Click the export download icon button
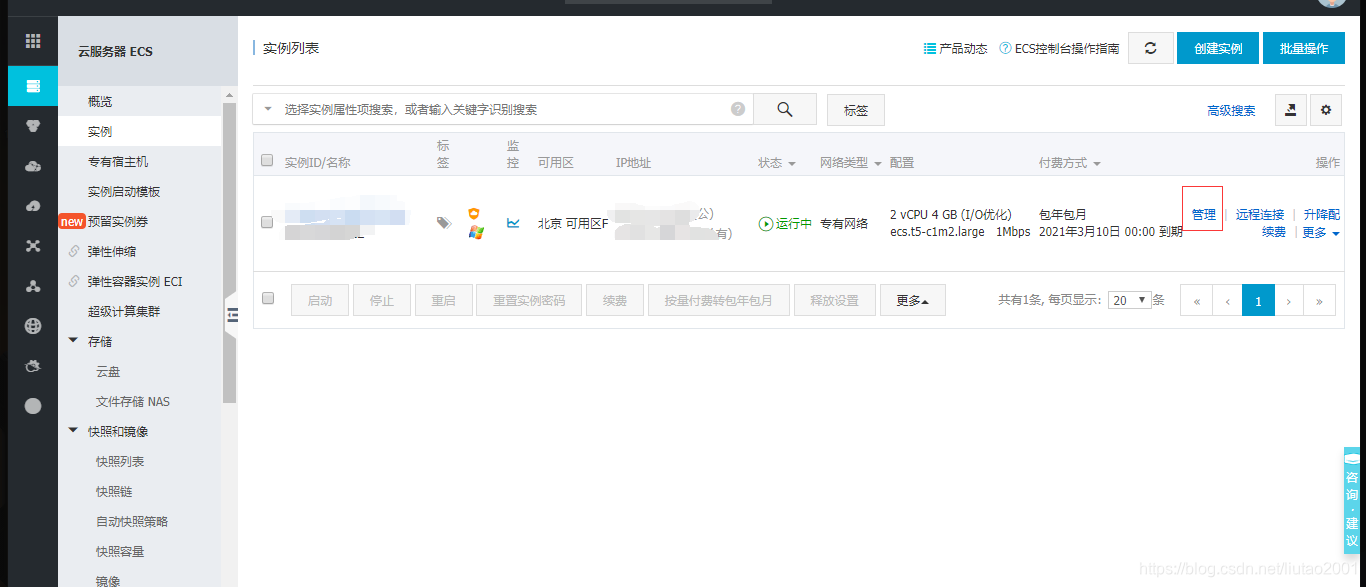The height and width of the screenshot is (587, 1366). pos(1290,110)
